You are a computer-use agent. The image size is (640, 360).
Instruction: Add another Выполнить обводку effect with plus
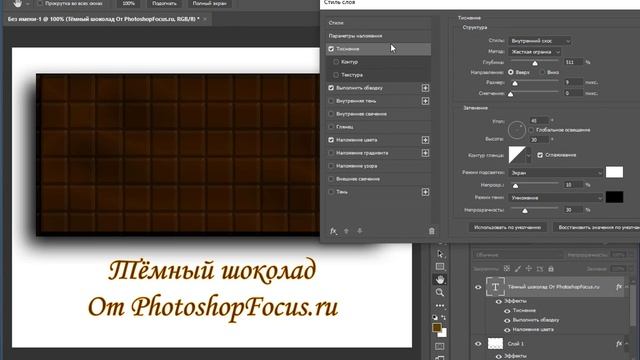pos(425,88)
